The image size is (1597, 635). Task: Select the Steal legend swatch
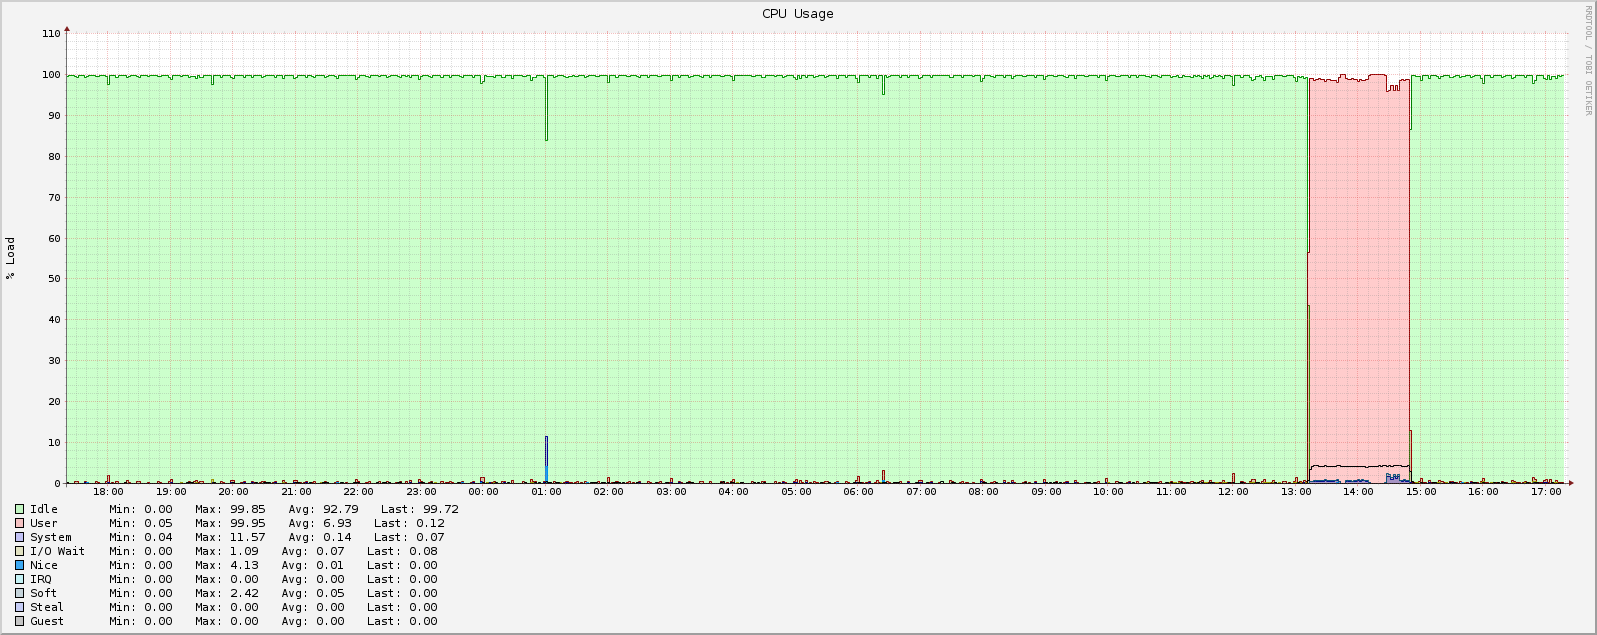pos(19,607)
